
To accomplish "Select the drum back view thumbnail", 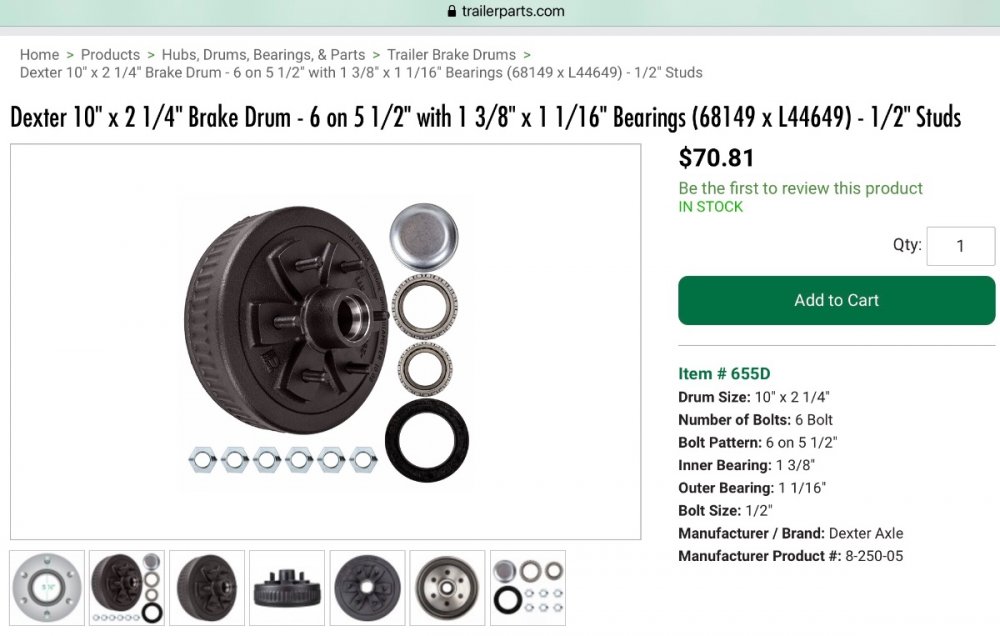I will pyautogui.click(x=367, y=588).
